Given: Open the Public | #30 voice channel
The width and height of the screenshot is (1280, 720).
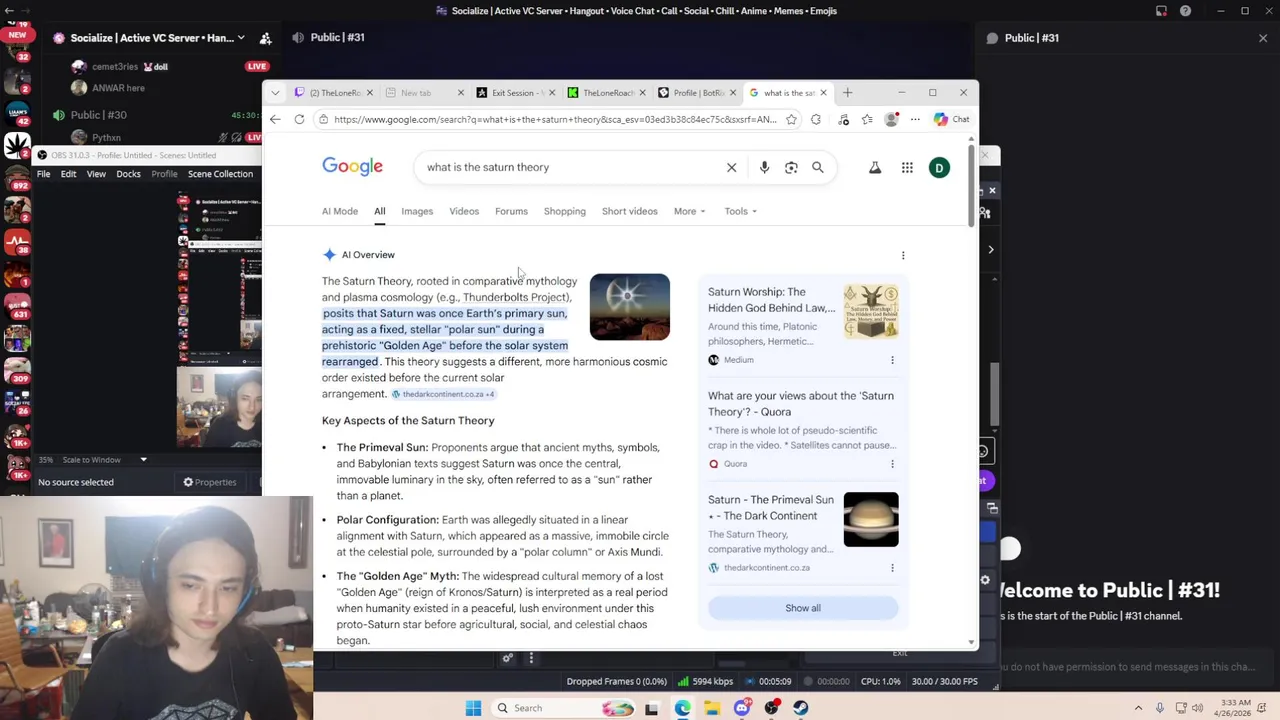Looking at the screenshot, I should pyautogui.click(x=98, y=115).
